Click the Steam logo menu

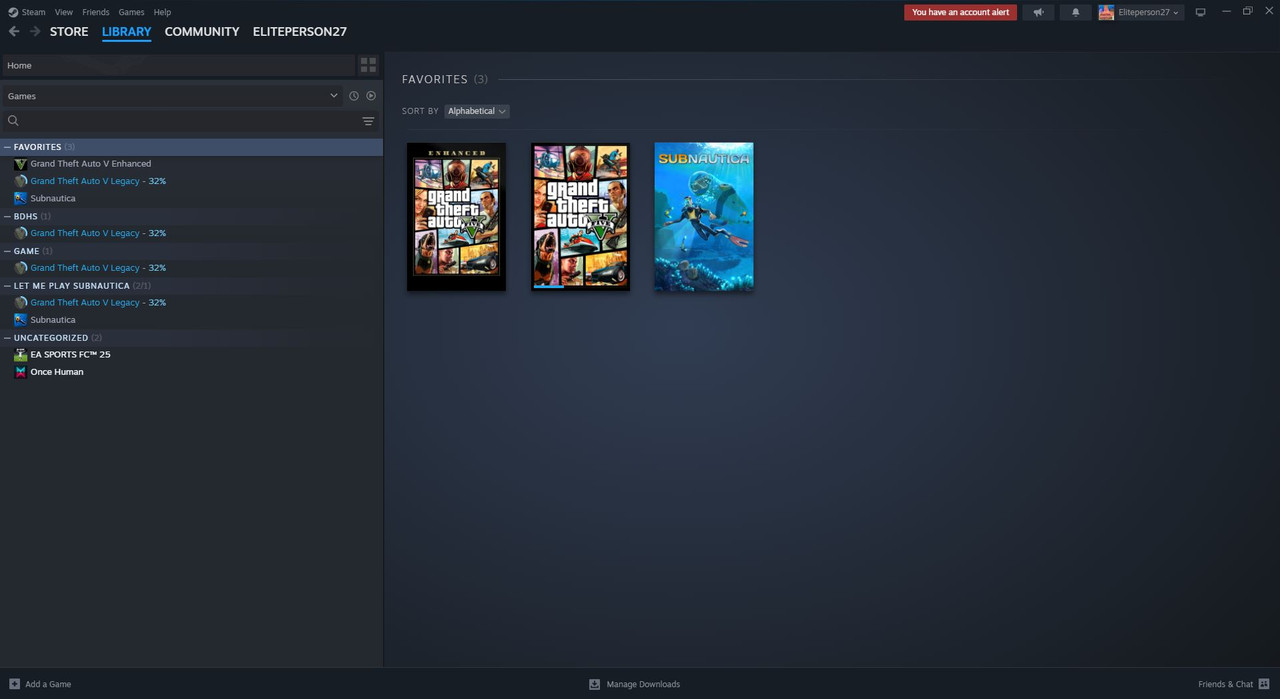26,12
